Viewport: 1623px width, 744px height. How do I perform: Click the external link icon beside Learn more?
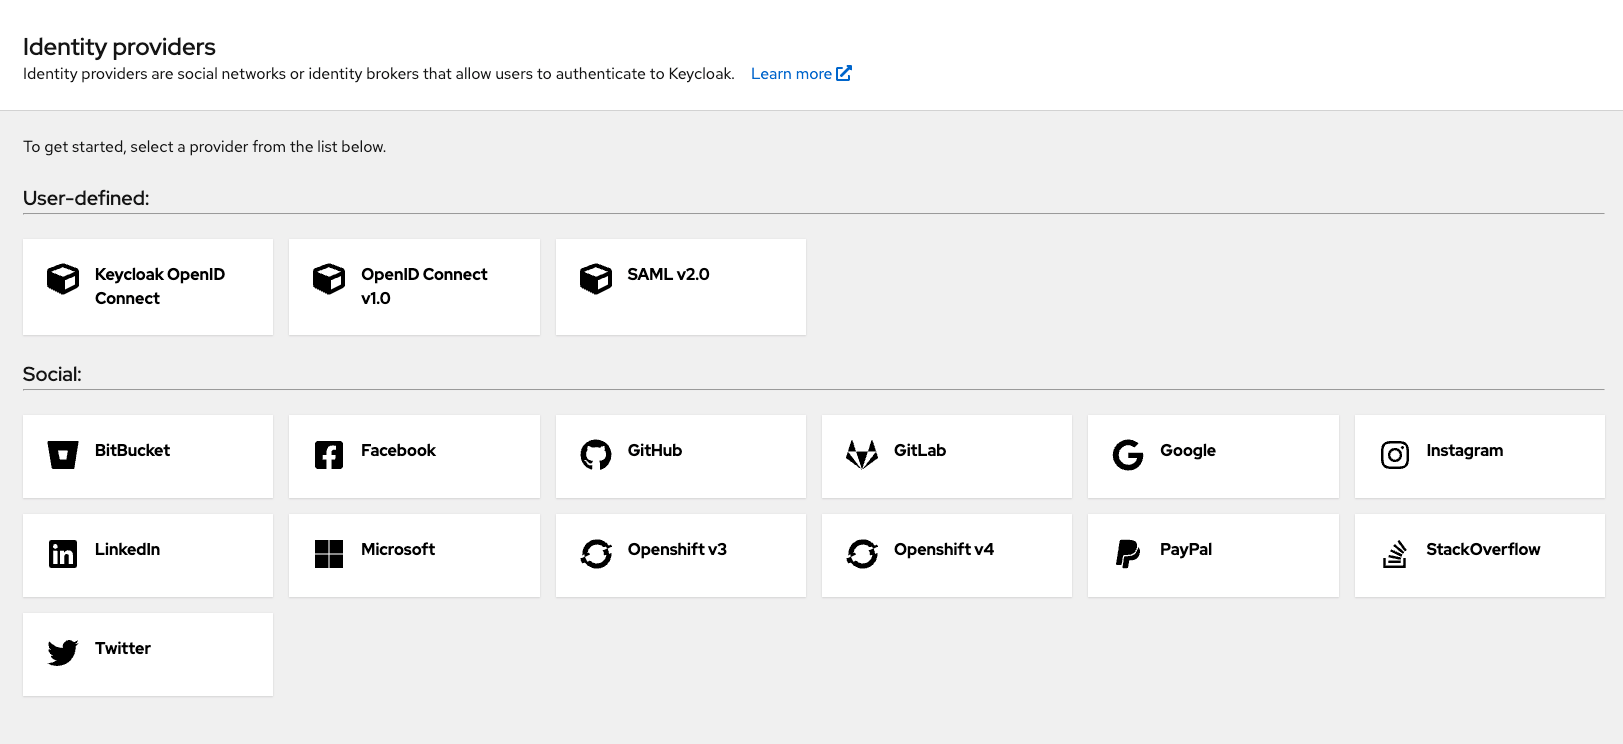(844, 73)
